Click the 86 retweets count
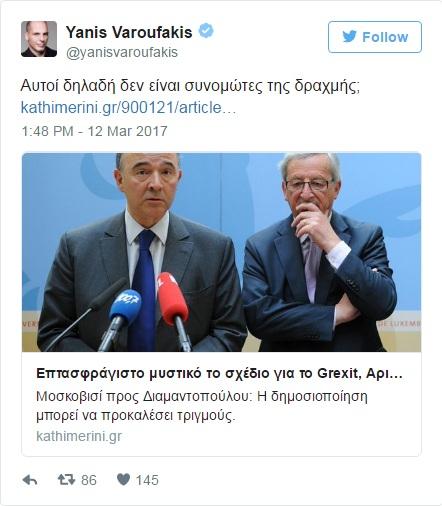The height and width of the screenshot is (506, 442). [x=89, y=480]
